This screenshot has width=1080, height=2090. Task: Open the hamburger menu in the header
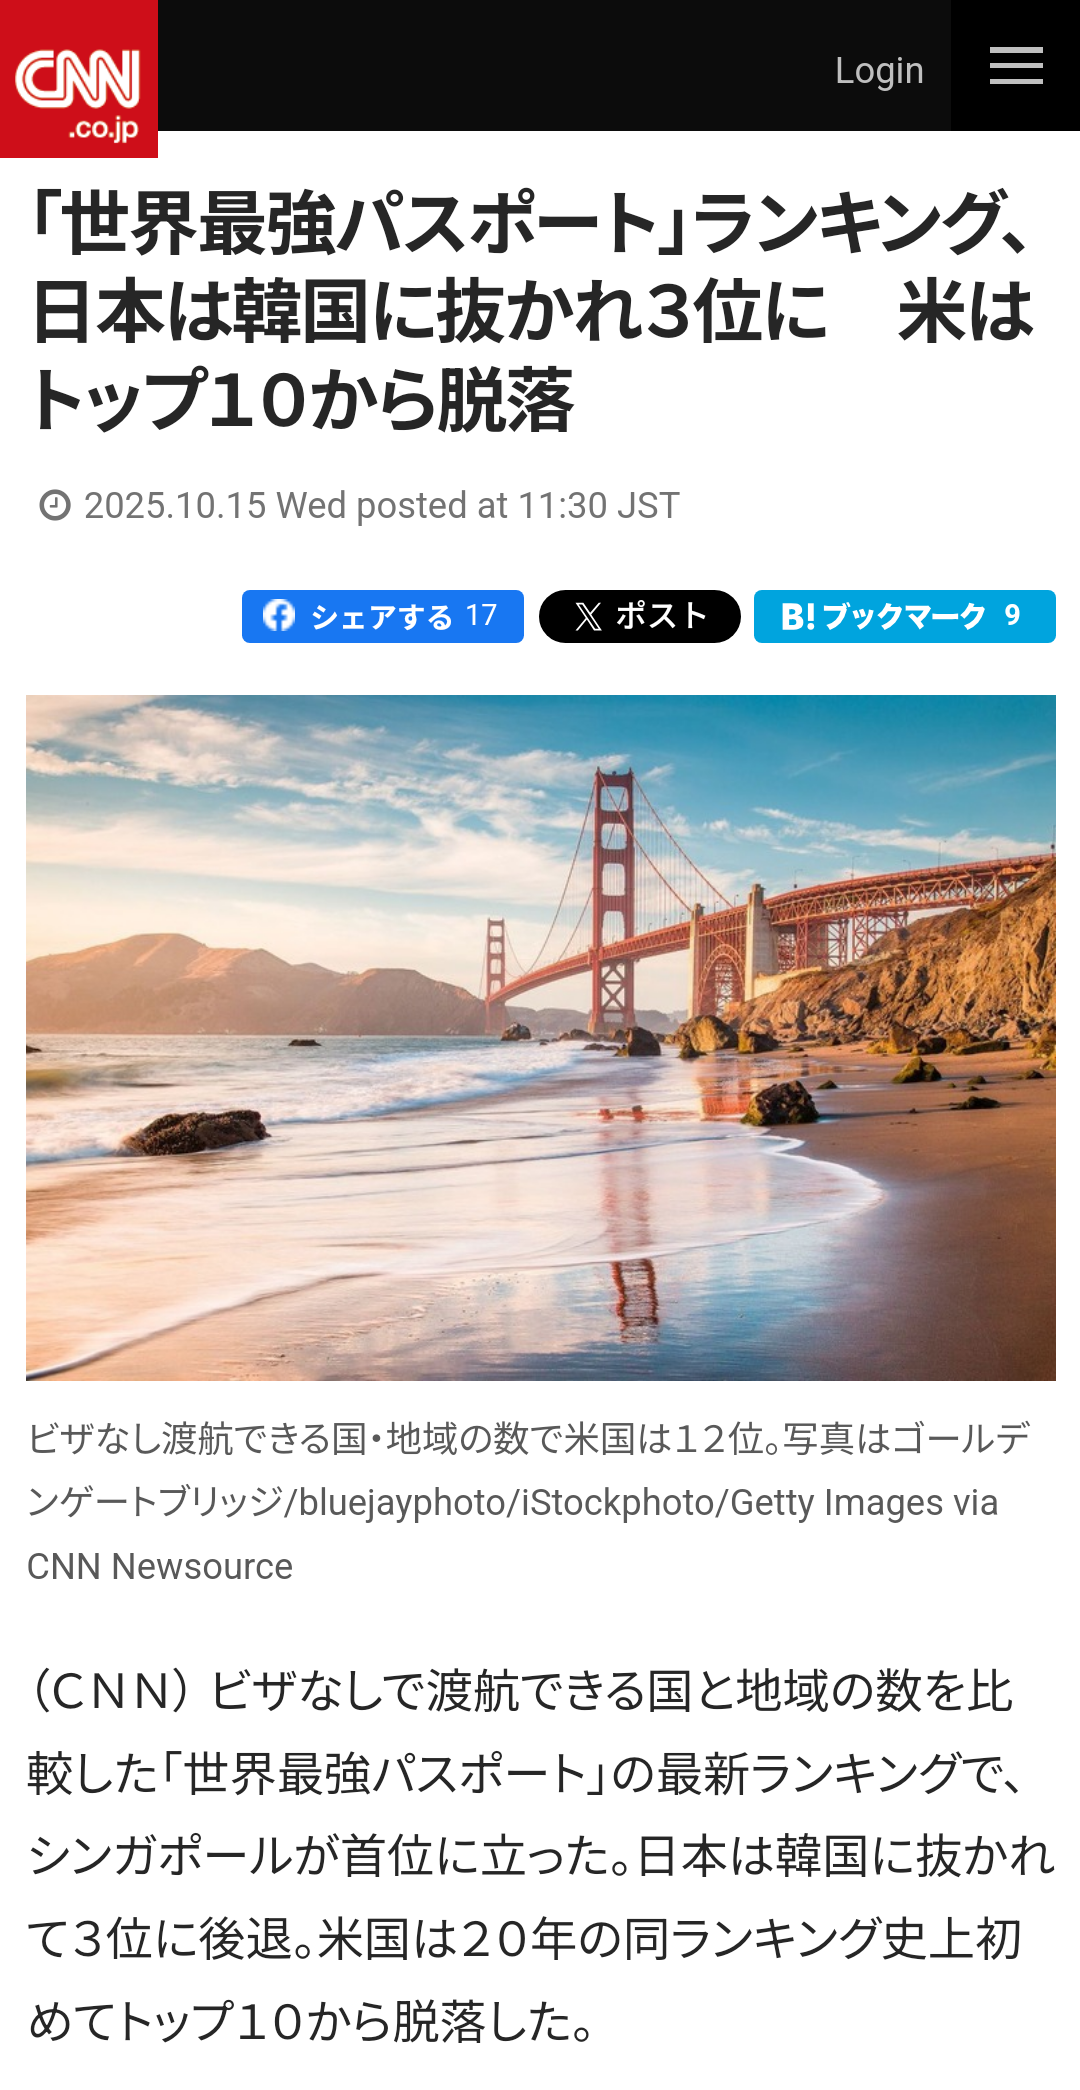pos(1016,66)
